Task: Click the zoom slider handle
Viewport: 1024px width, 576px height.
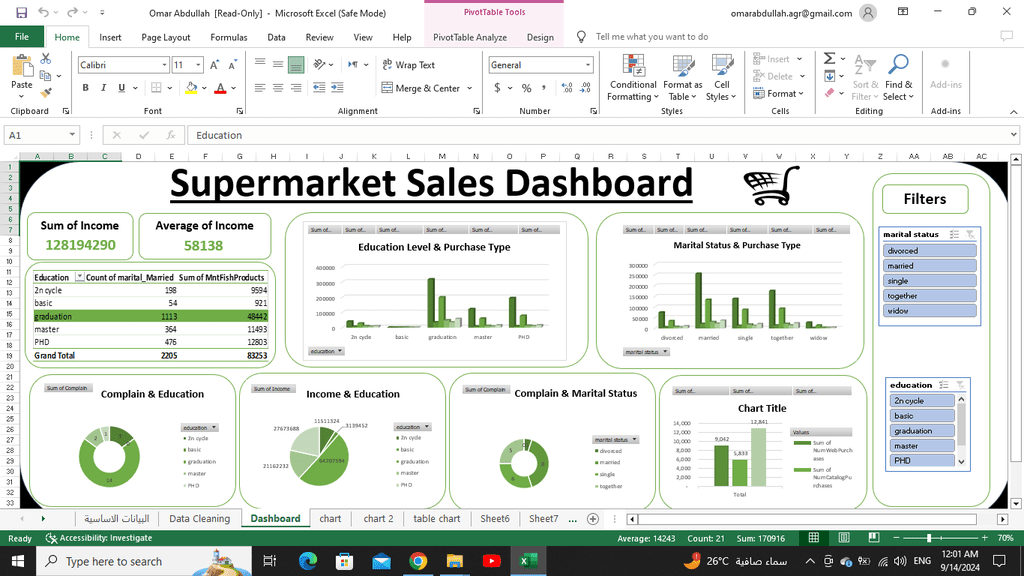Action: (929, 537)
